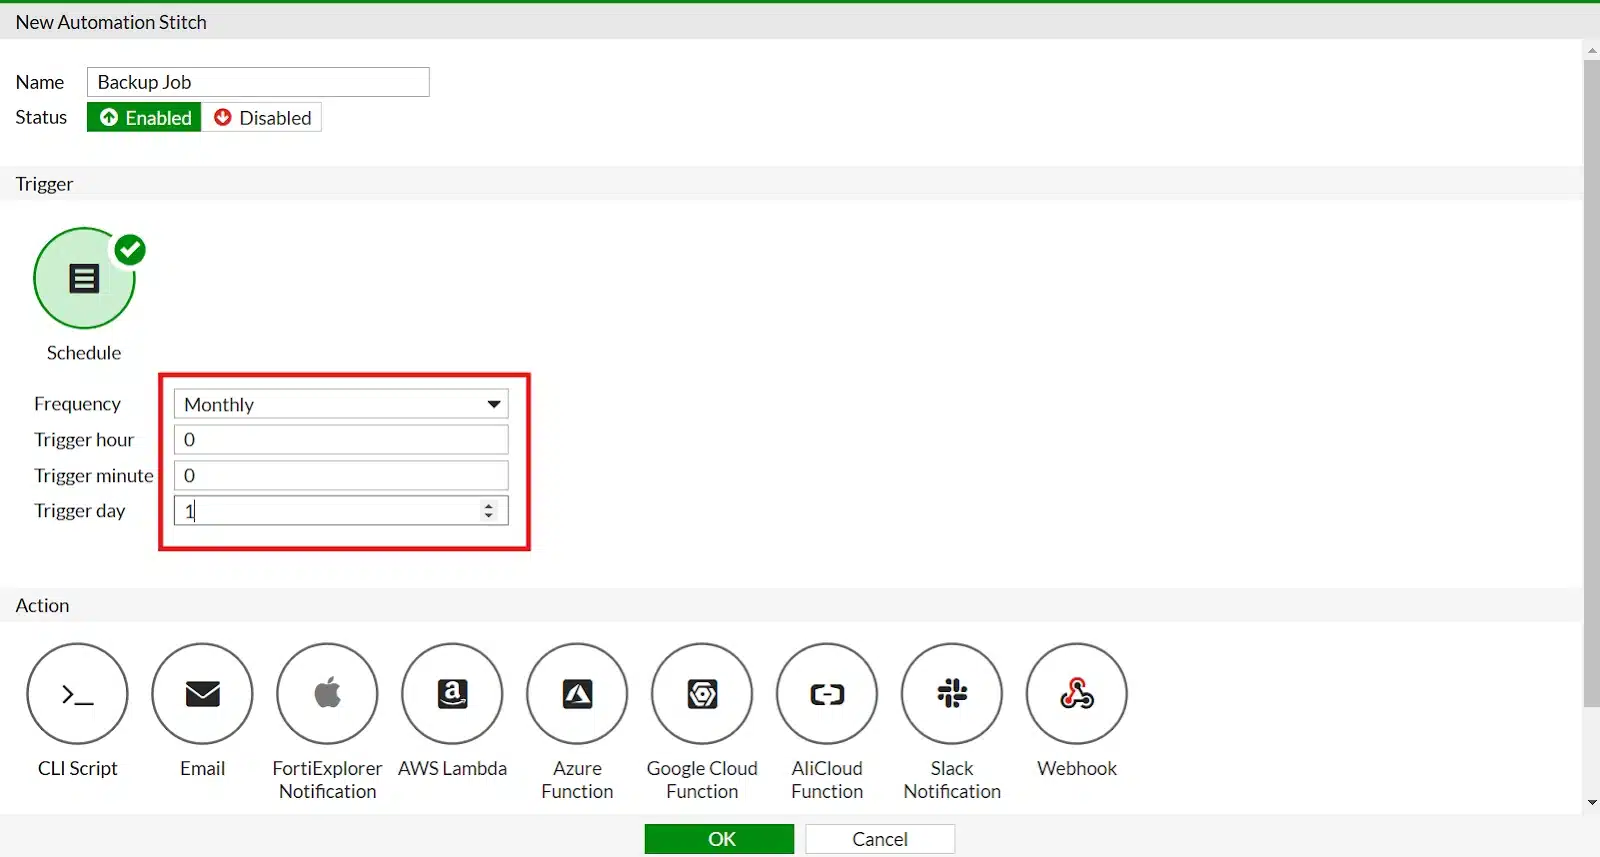The image size is (1600, 857).
Task: Set status to Enabled
Action: pos(145,118)
